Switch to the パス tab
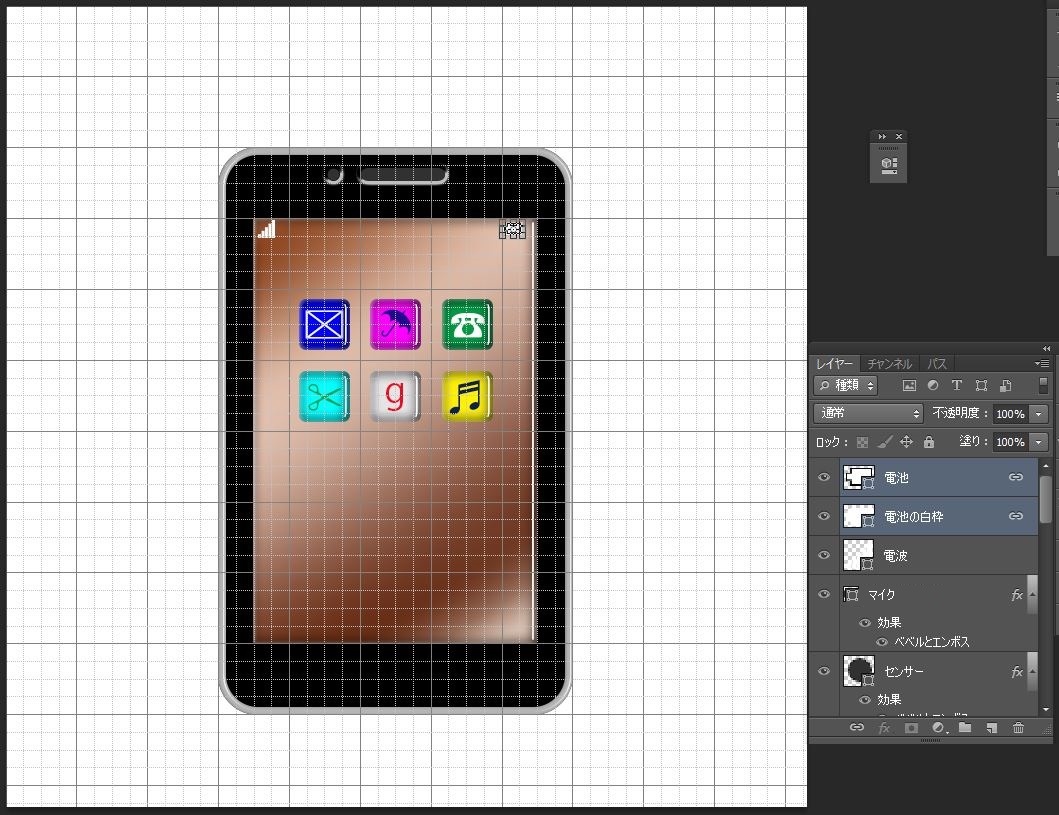 (937, 364)
